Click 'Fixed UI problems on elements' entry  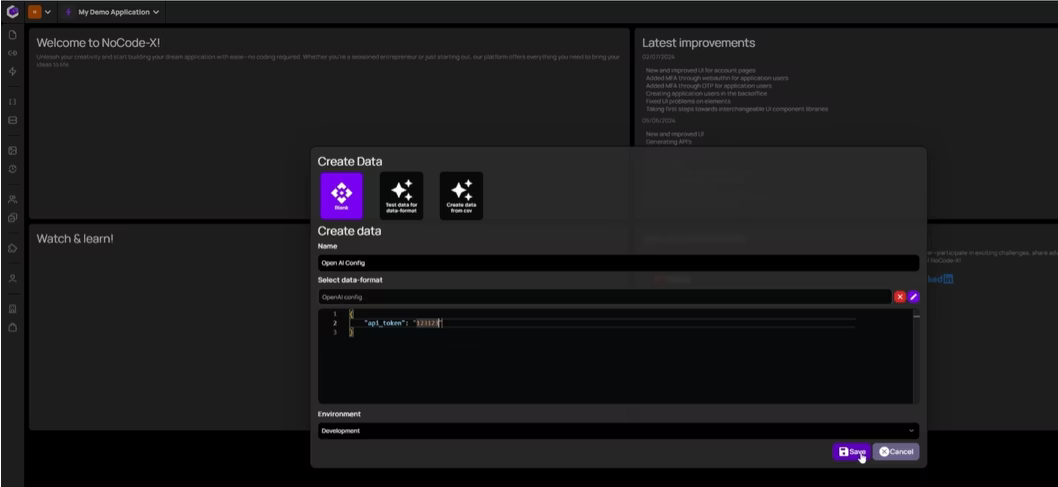click(688, 101)
